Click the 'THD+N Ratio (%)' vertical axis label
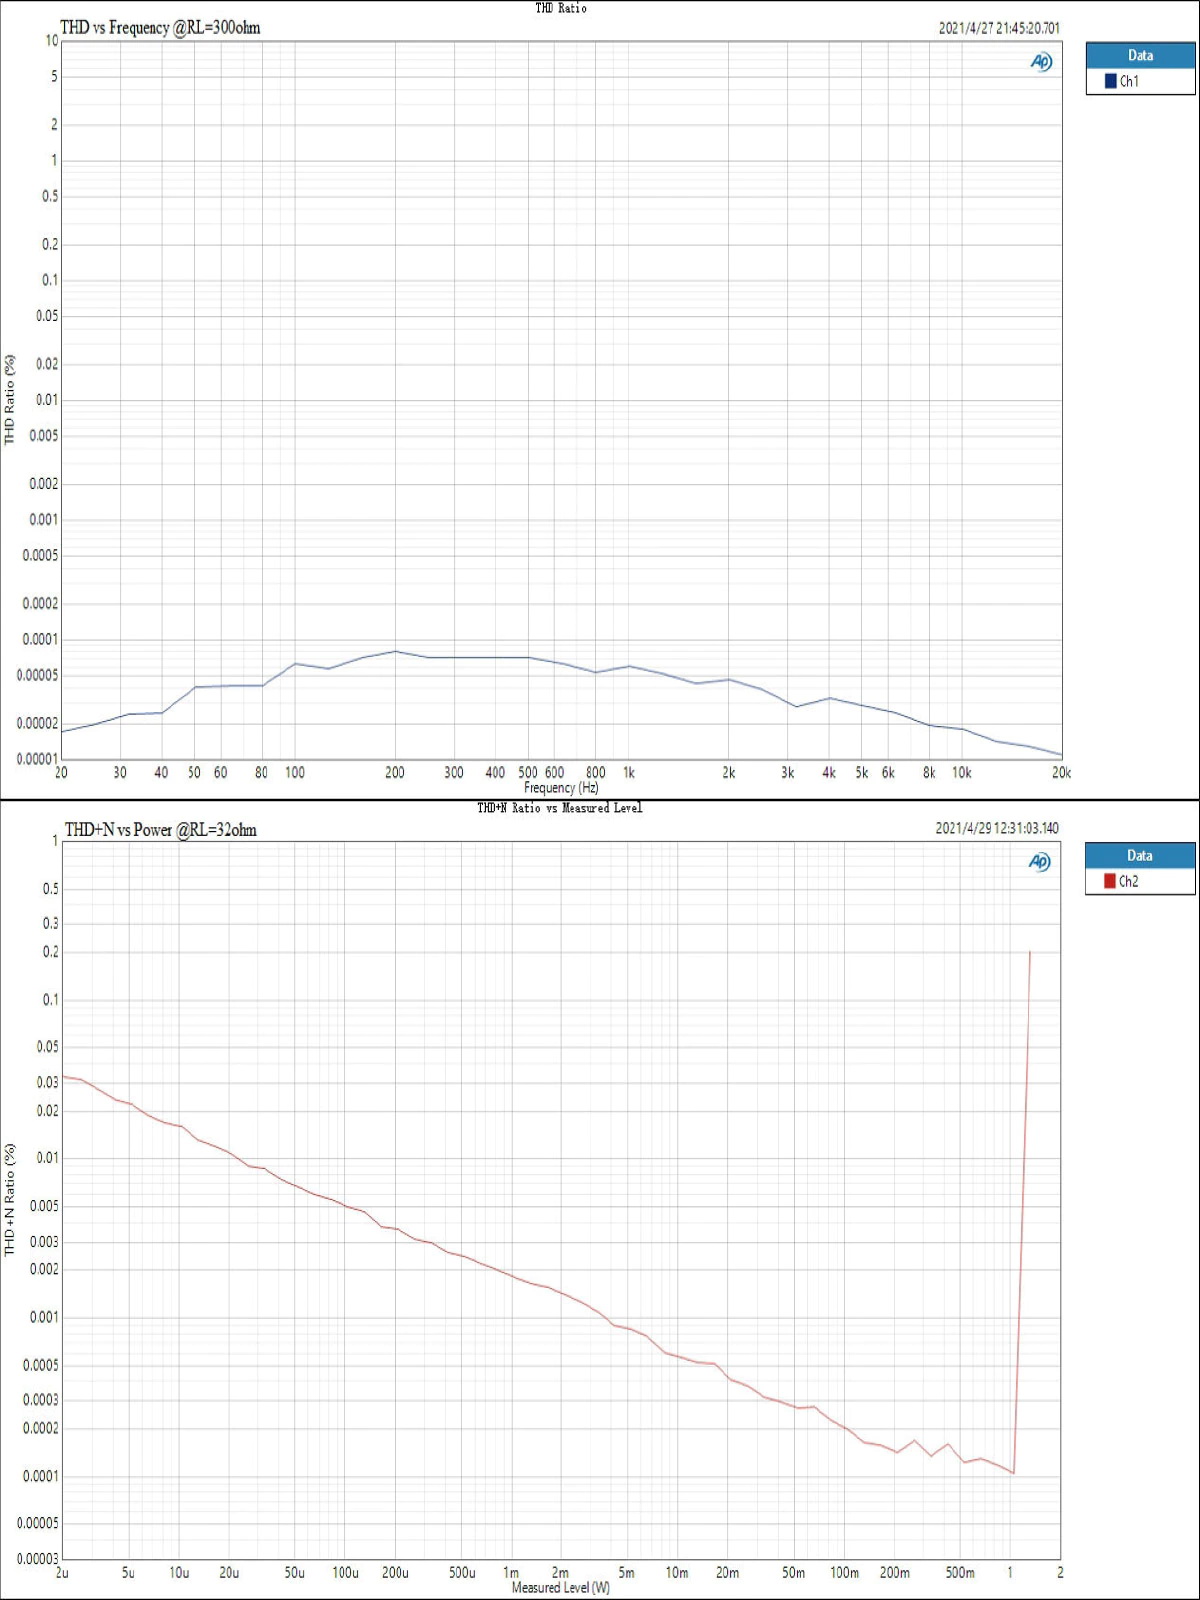Viewport: 1200px width, 1600px height. pyautogui.click(x=10, y=1200)
